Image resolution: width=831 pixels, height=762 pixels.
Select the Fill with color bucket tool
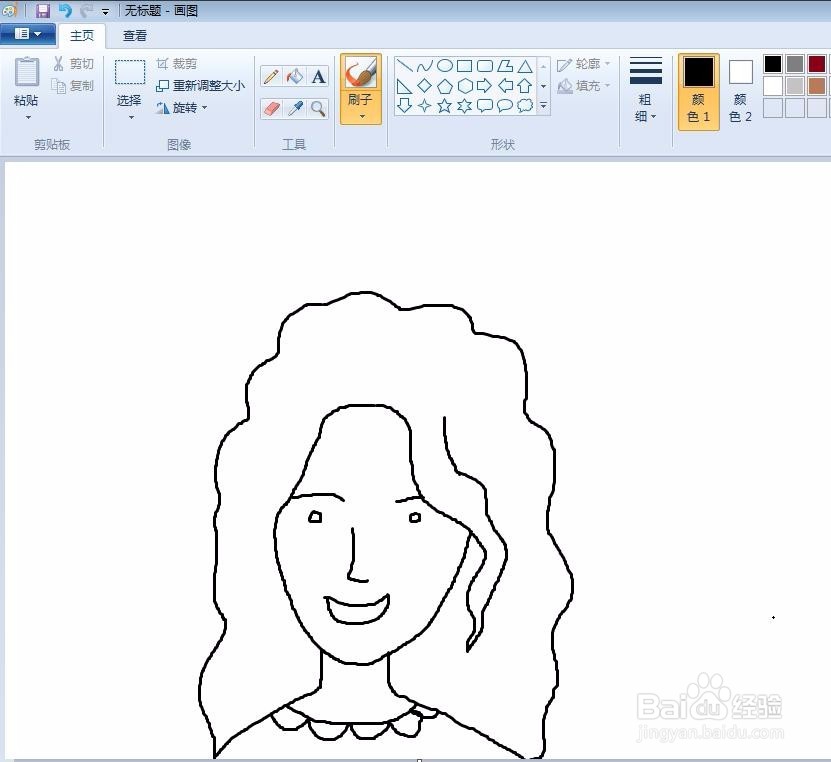(x=294, y=76)
